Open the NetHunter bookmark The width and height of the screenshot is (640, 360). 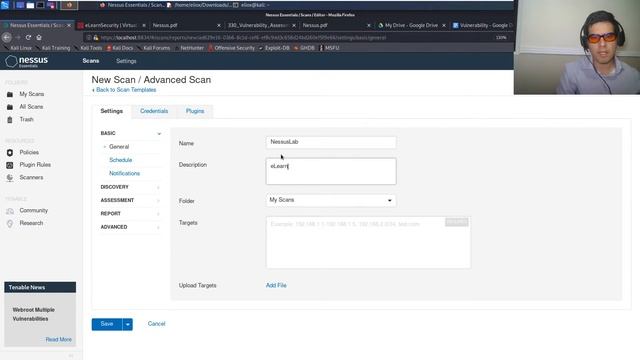[189, 48]
